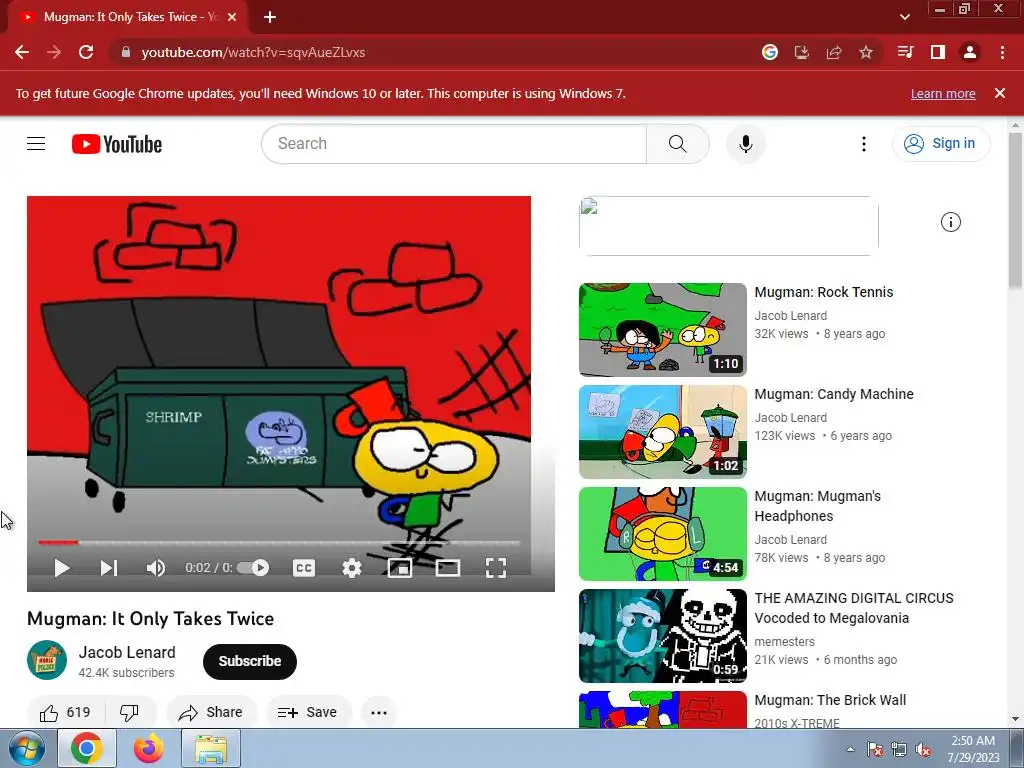
Task: Enter full screen mode
Action: click(496, 568)
